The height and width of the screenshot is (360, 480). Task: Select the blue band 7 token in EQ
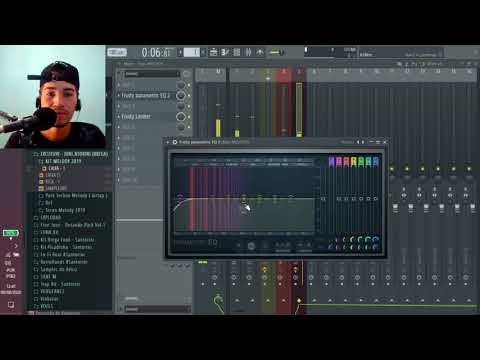(x=376, y=162)
